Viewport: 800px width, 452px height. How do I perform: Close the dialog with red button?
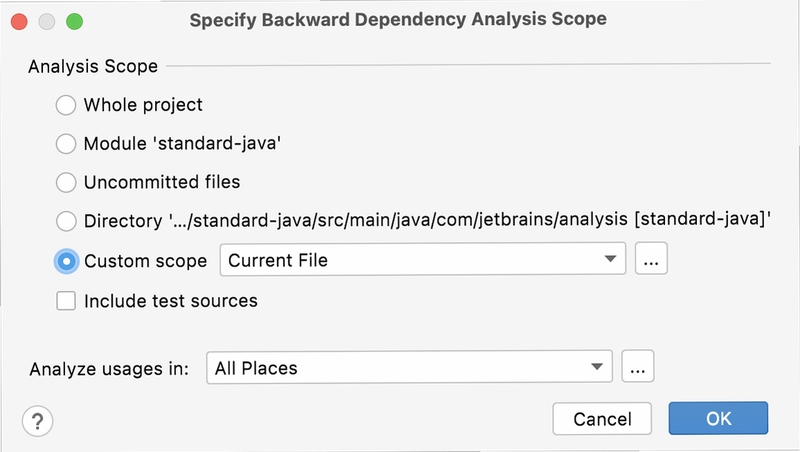click(19, 21)
